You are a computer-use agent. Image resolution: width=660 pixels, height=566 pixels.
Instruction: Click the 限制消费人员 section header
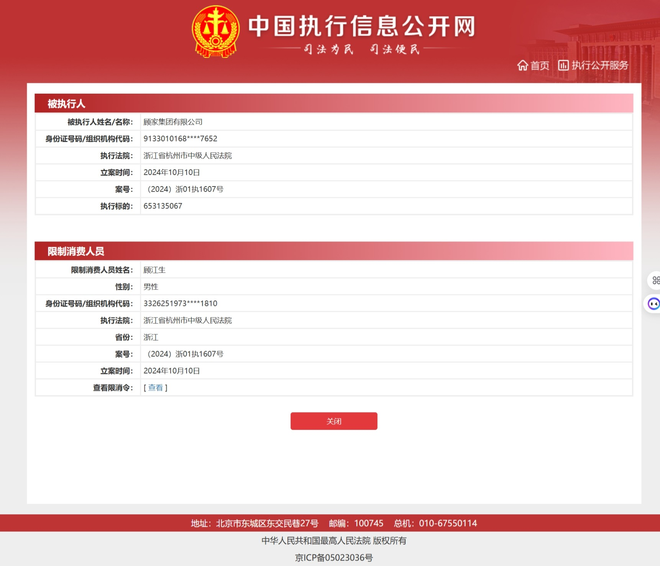click(x=76, y=251)
